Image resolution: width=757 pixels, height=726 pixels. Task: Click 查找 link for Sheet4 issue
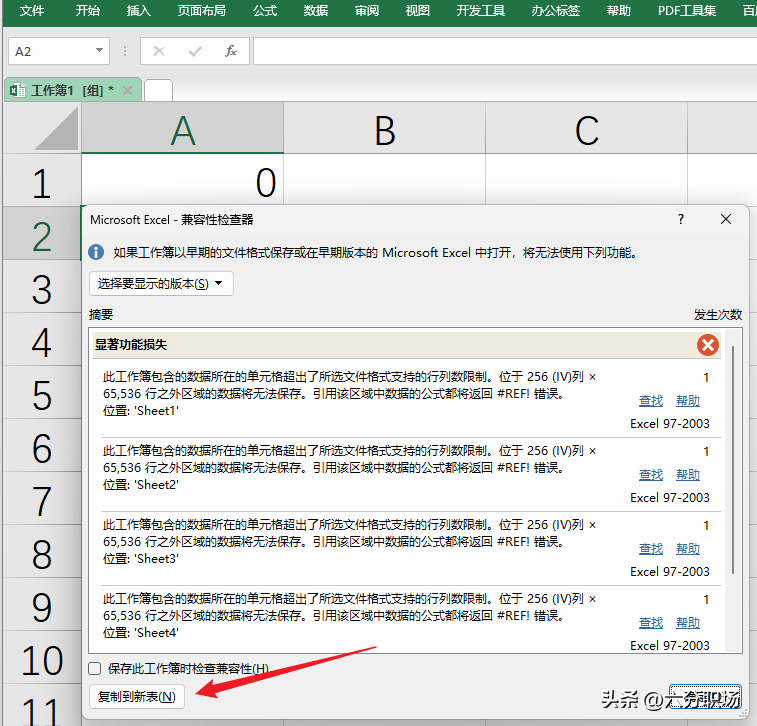(651, 623)
